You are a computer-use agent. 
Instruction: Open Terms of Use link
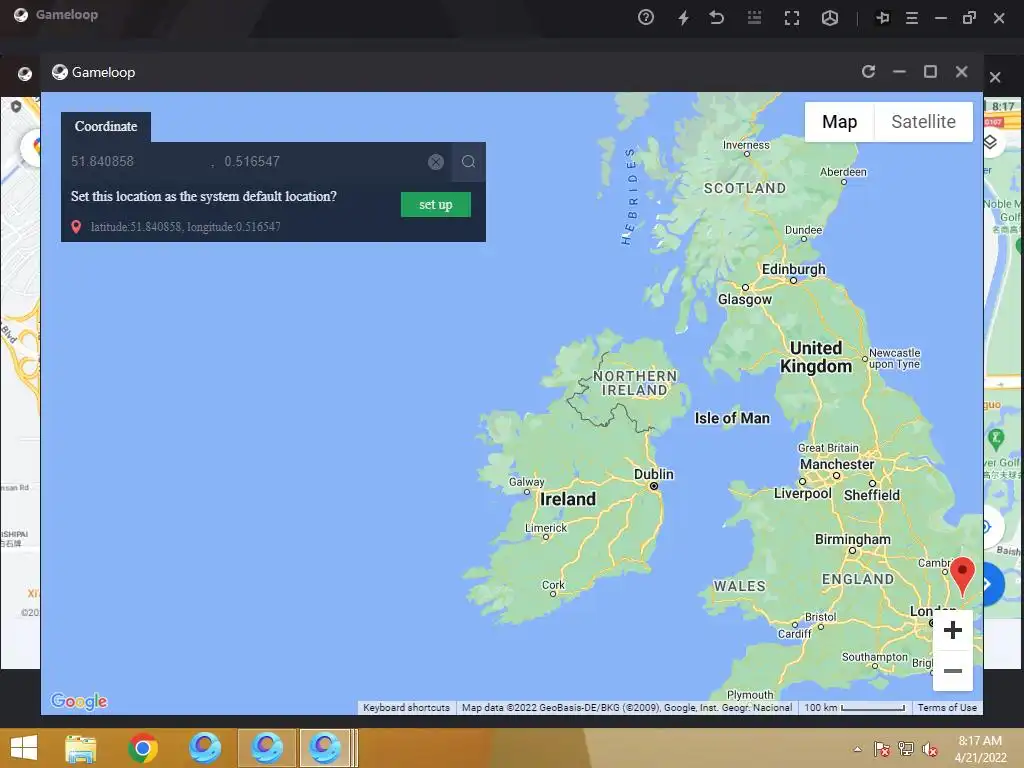947,707
